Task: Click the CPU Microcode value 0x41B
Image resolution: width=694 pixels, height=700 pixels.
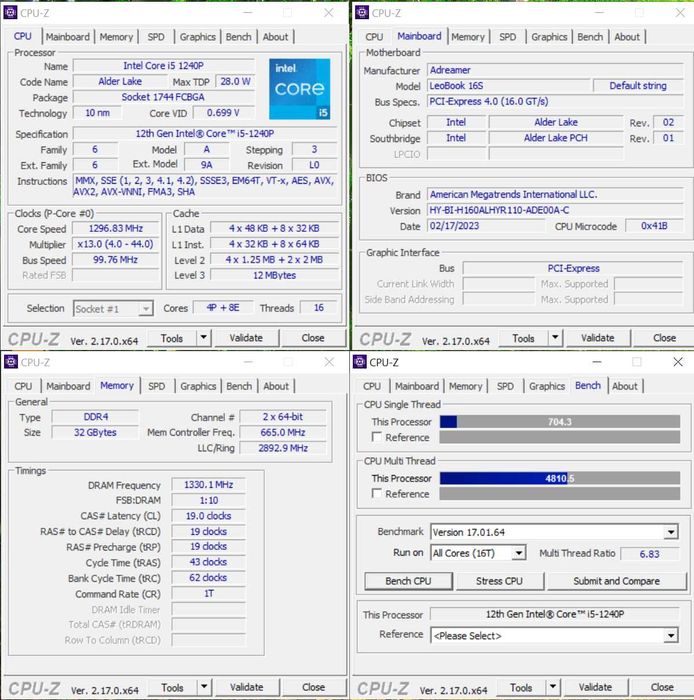Action: pos(654,226)
